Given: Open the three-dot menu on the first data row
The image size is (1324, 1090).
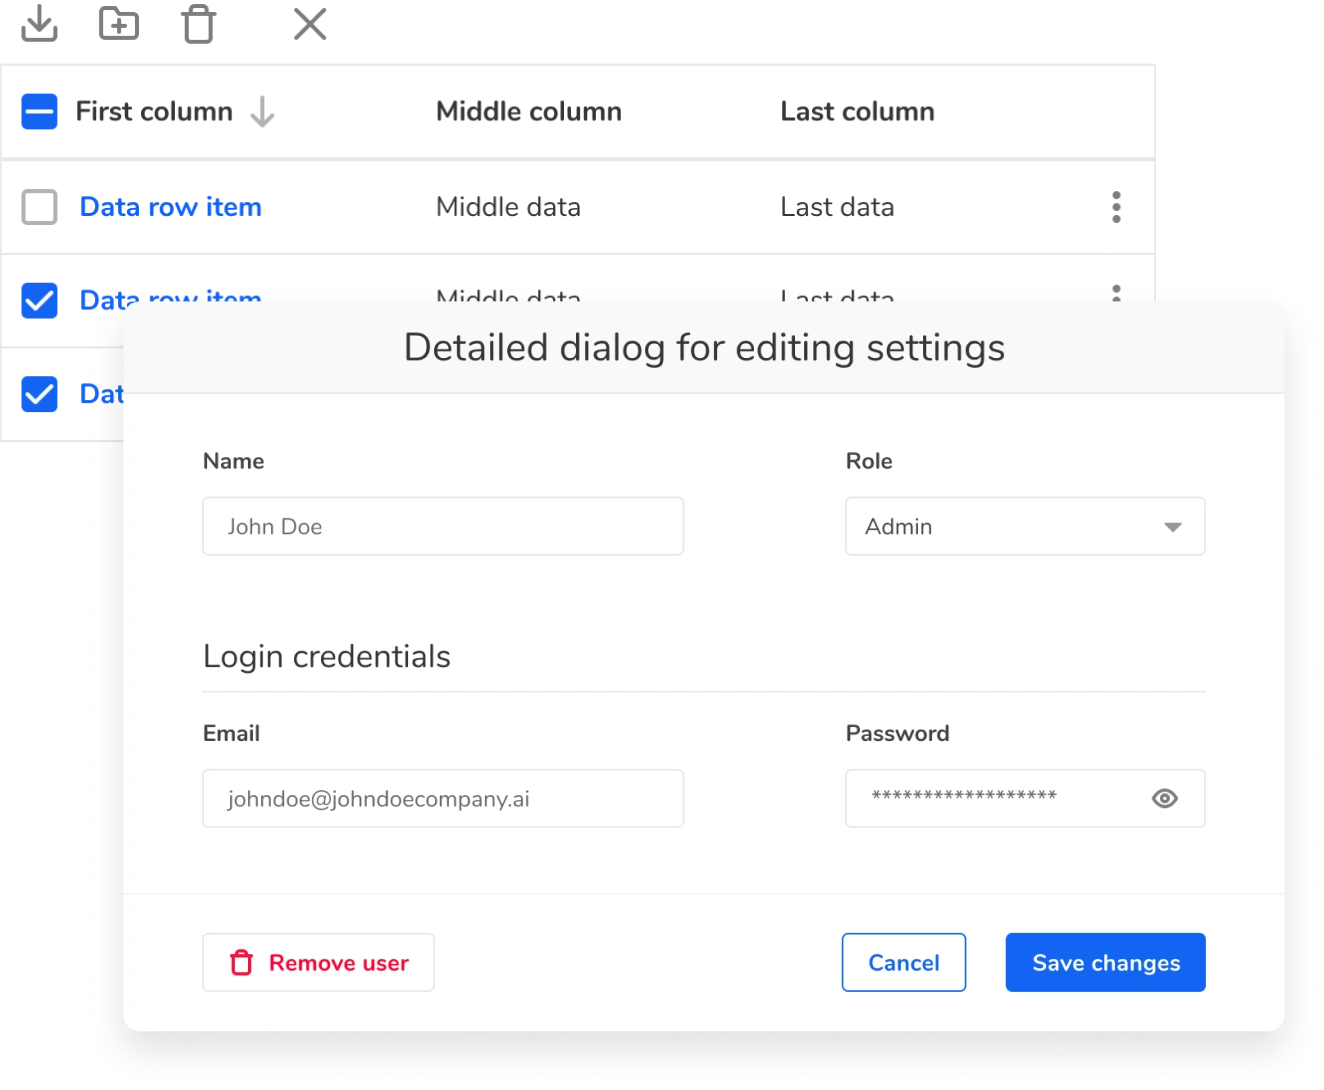Looking at the screenshot, I should [x=1116, y=207].
